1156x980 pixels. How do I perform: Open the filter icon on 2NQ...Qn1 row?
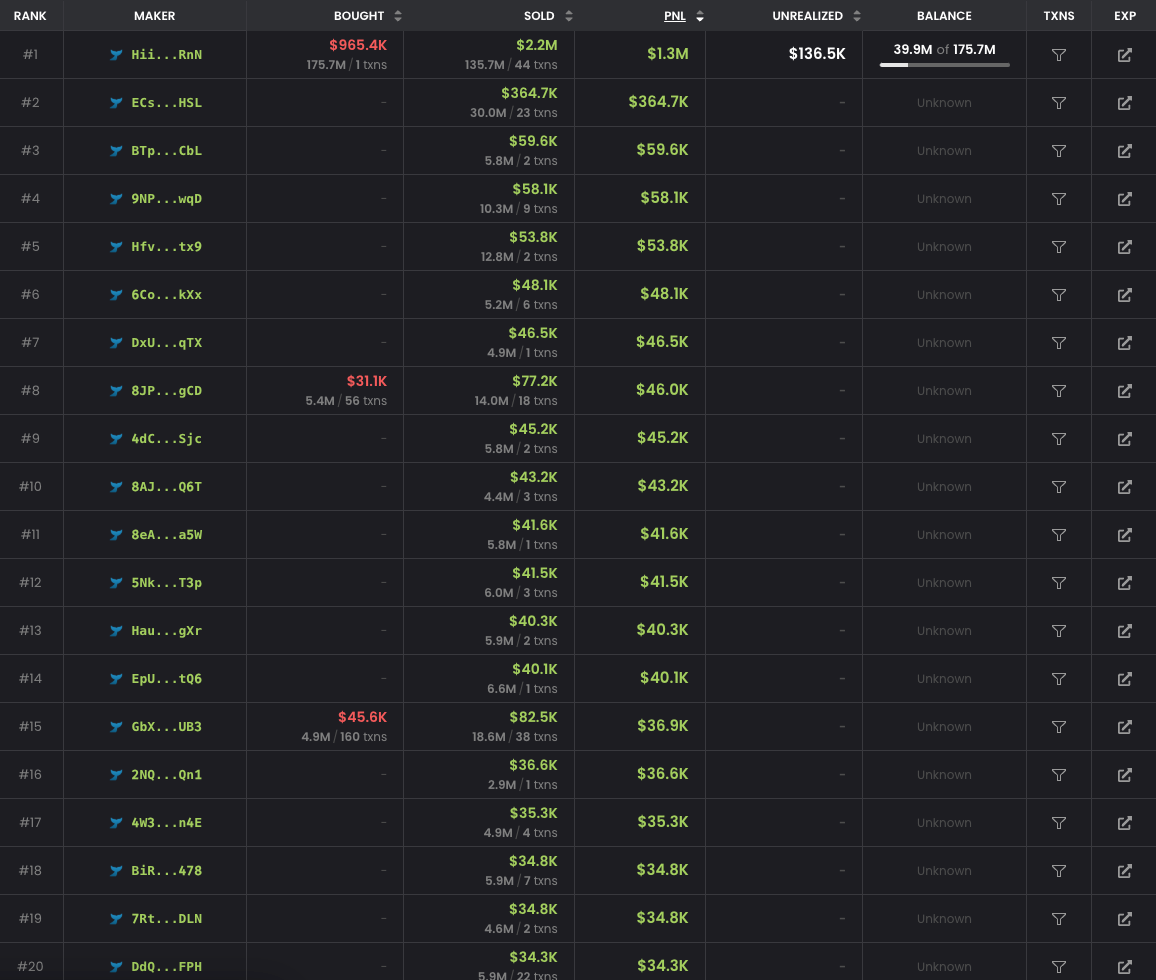(x=1058, y=774)
